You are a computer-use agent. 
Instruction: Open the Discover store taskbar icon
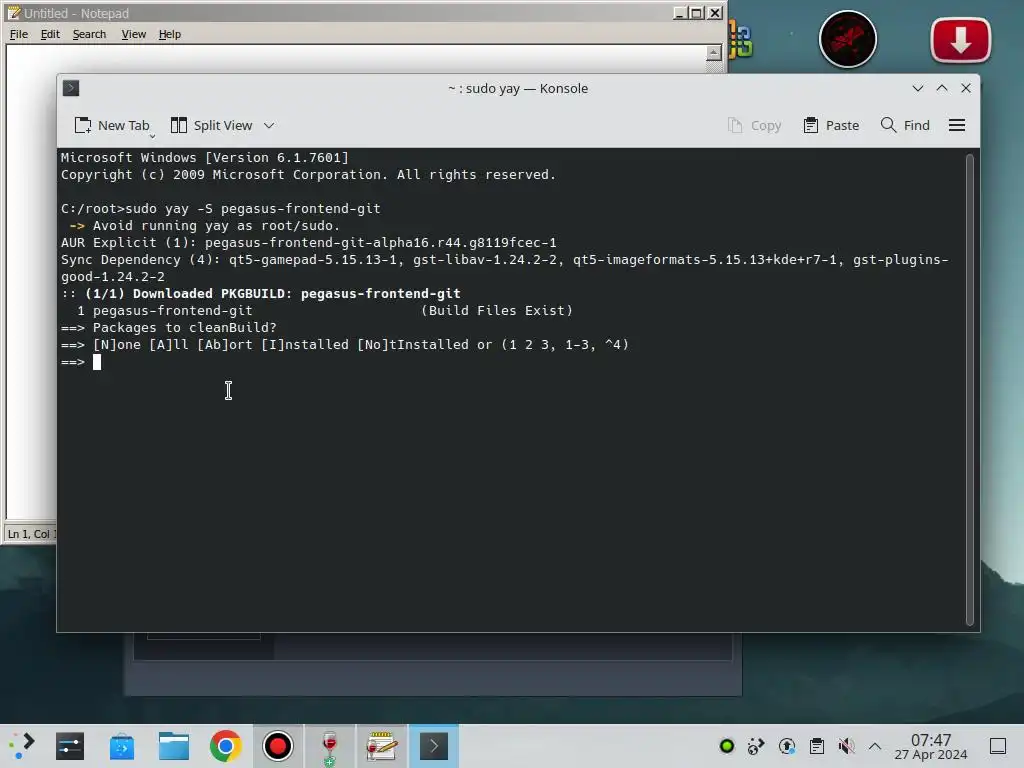pyautogui.click(x=121, y=746)
